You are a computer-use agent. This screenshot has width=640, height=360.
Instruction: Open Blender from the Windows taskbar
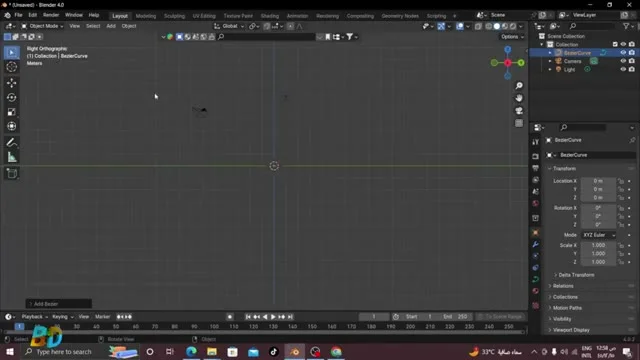(295, 352)
